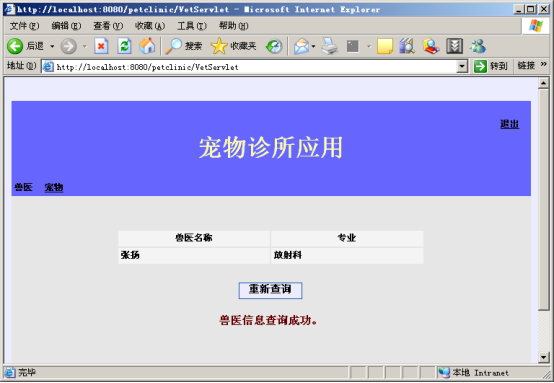Click the IE title bar icon

[10, 9]
